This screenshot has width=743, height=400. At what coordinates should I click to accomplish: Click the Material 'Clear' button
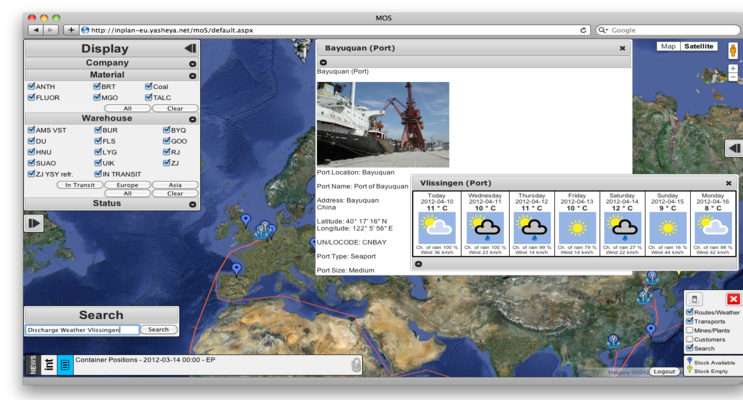(175, 108)
